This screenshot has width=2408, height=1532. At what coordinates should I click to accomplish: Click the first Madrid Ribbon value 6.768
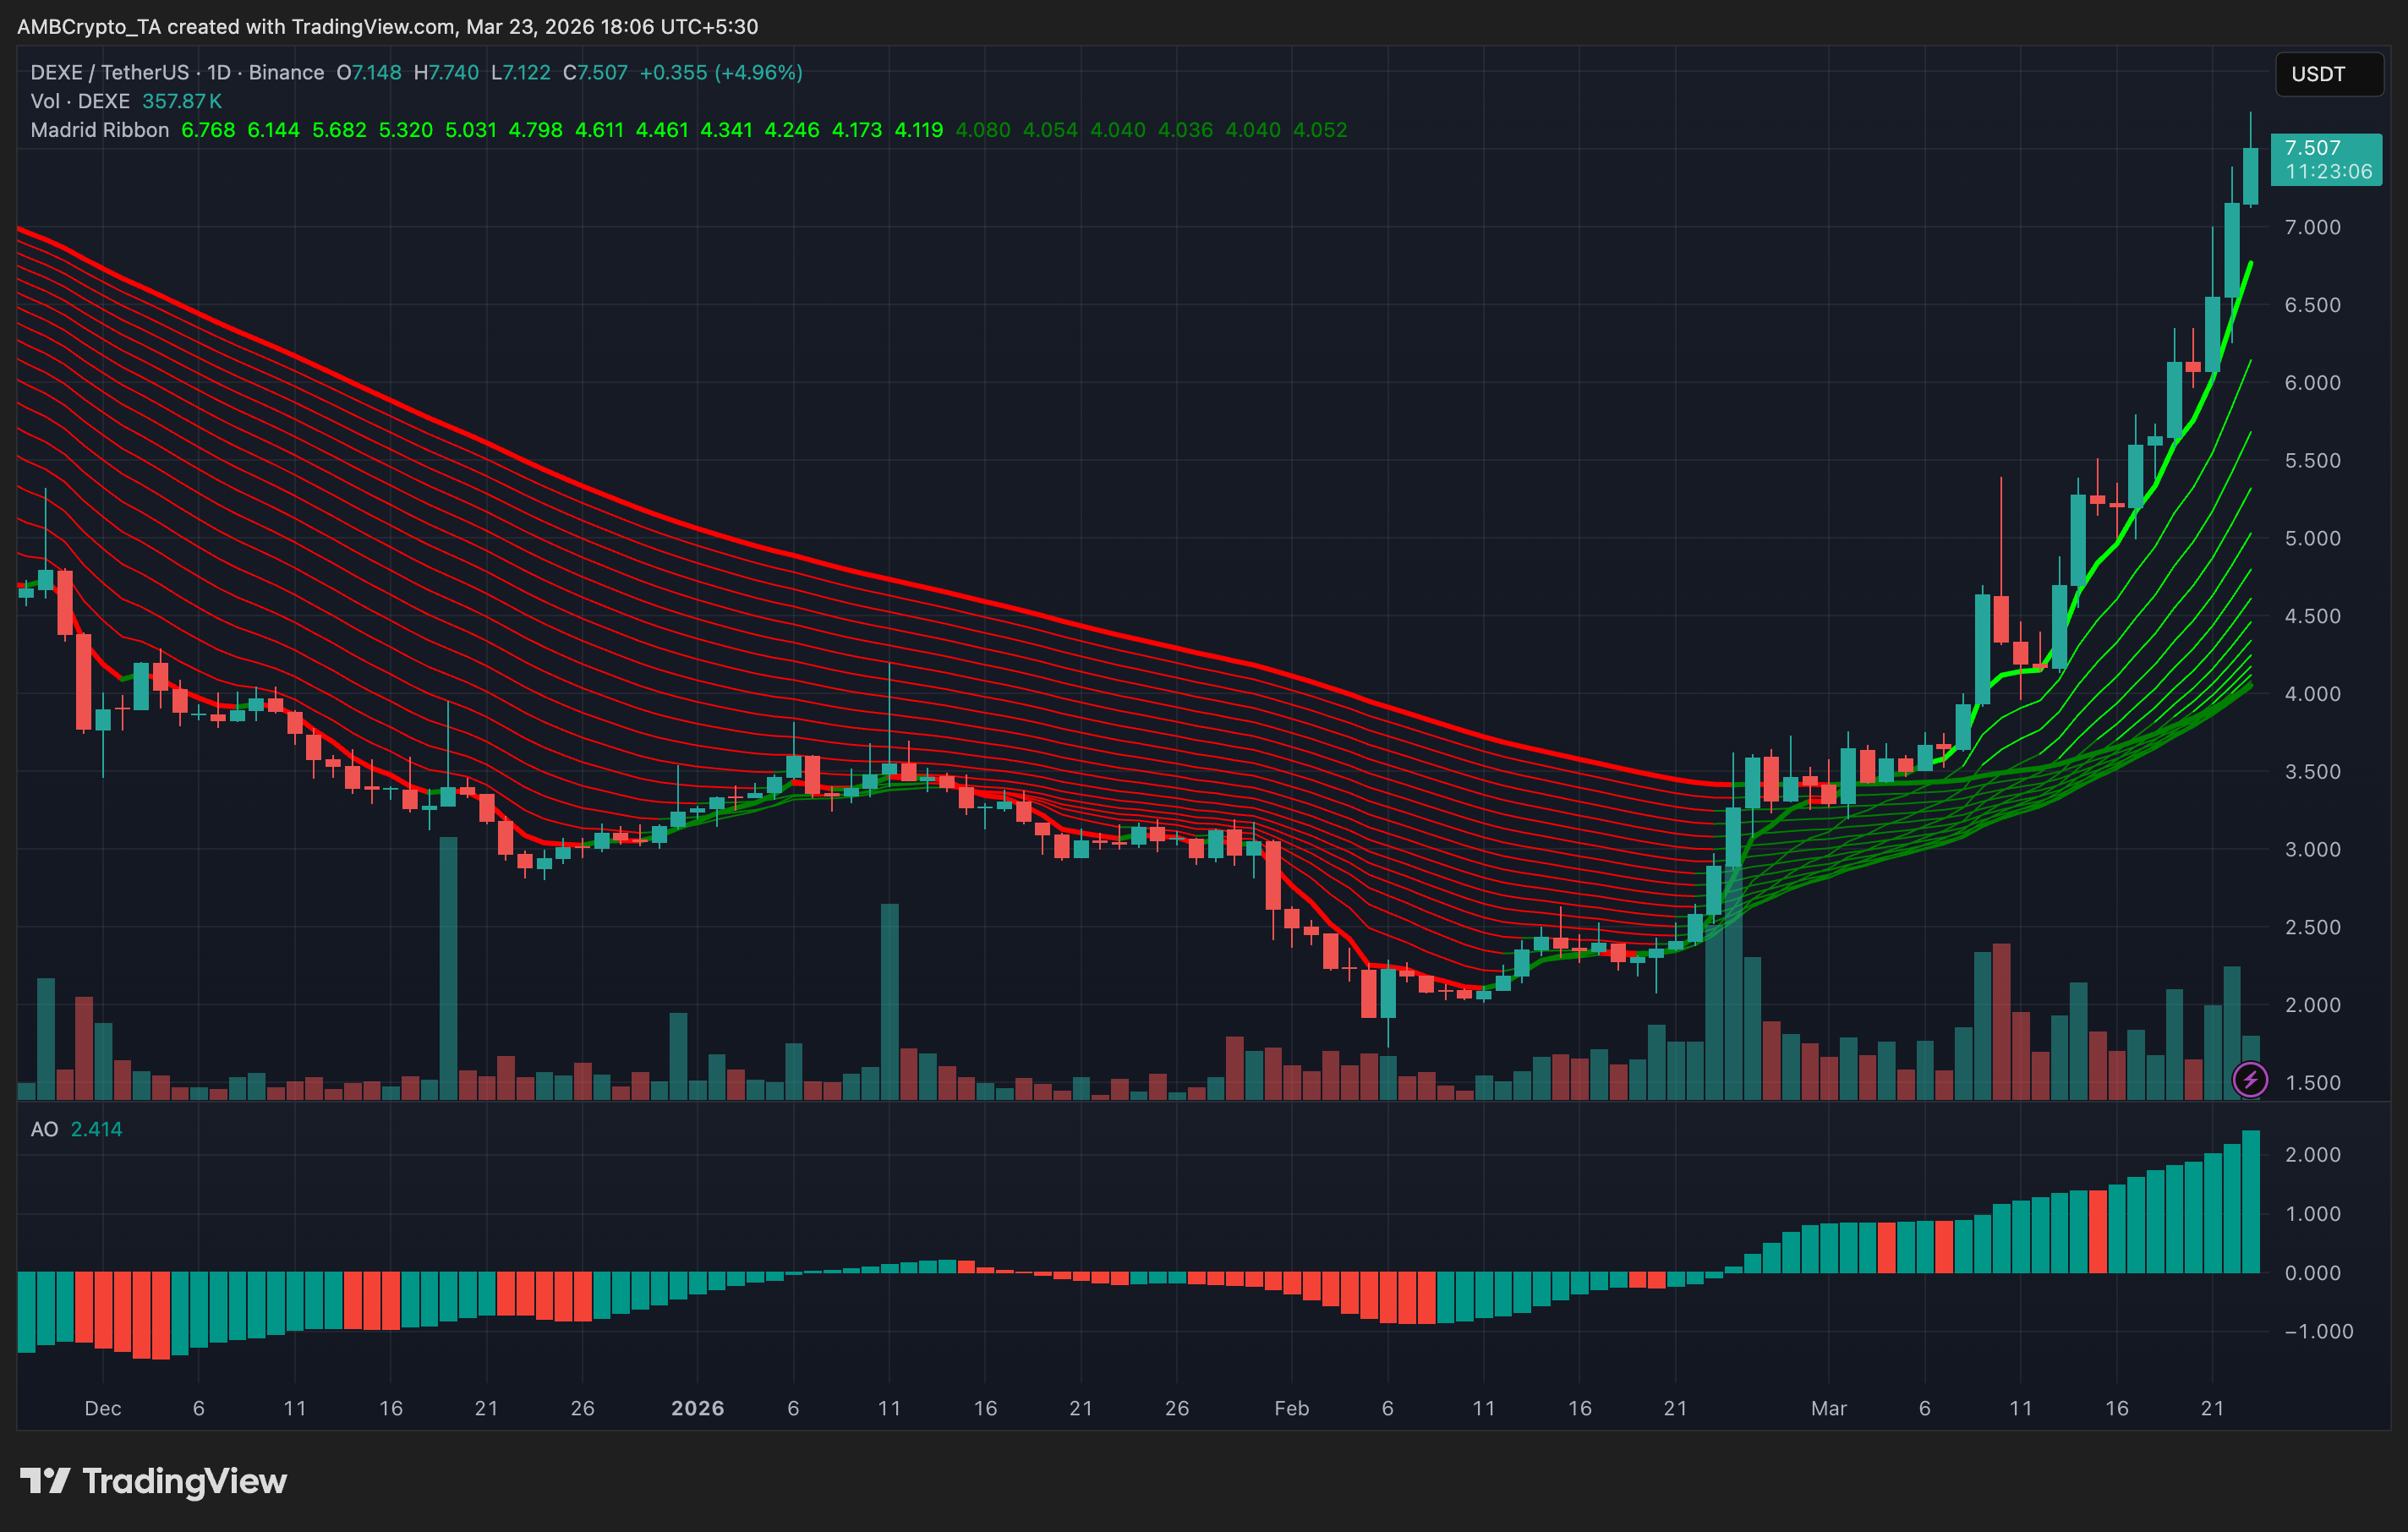(x=208, y=130)
